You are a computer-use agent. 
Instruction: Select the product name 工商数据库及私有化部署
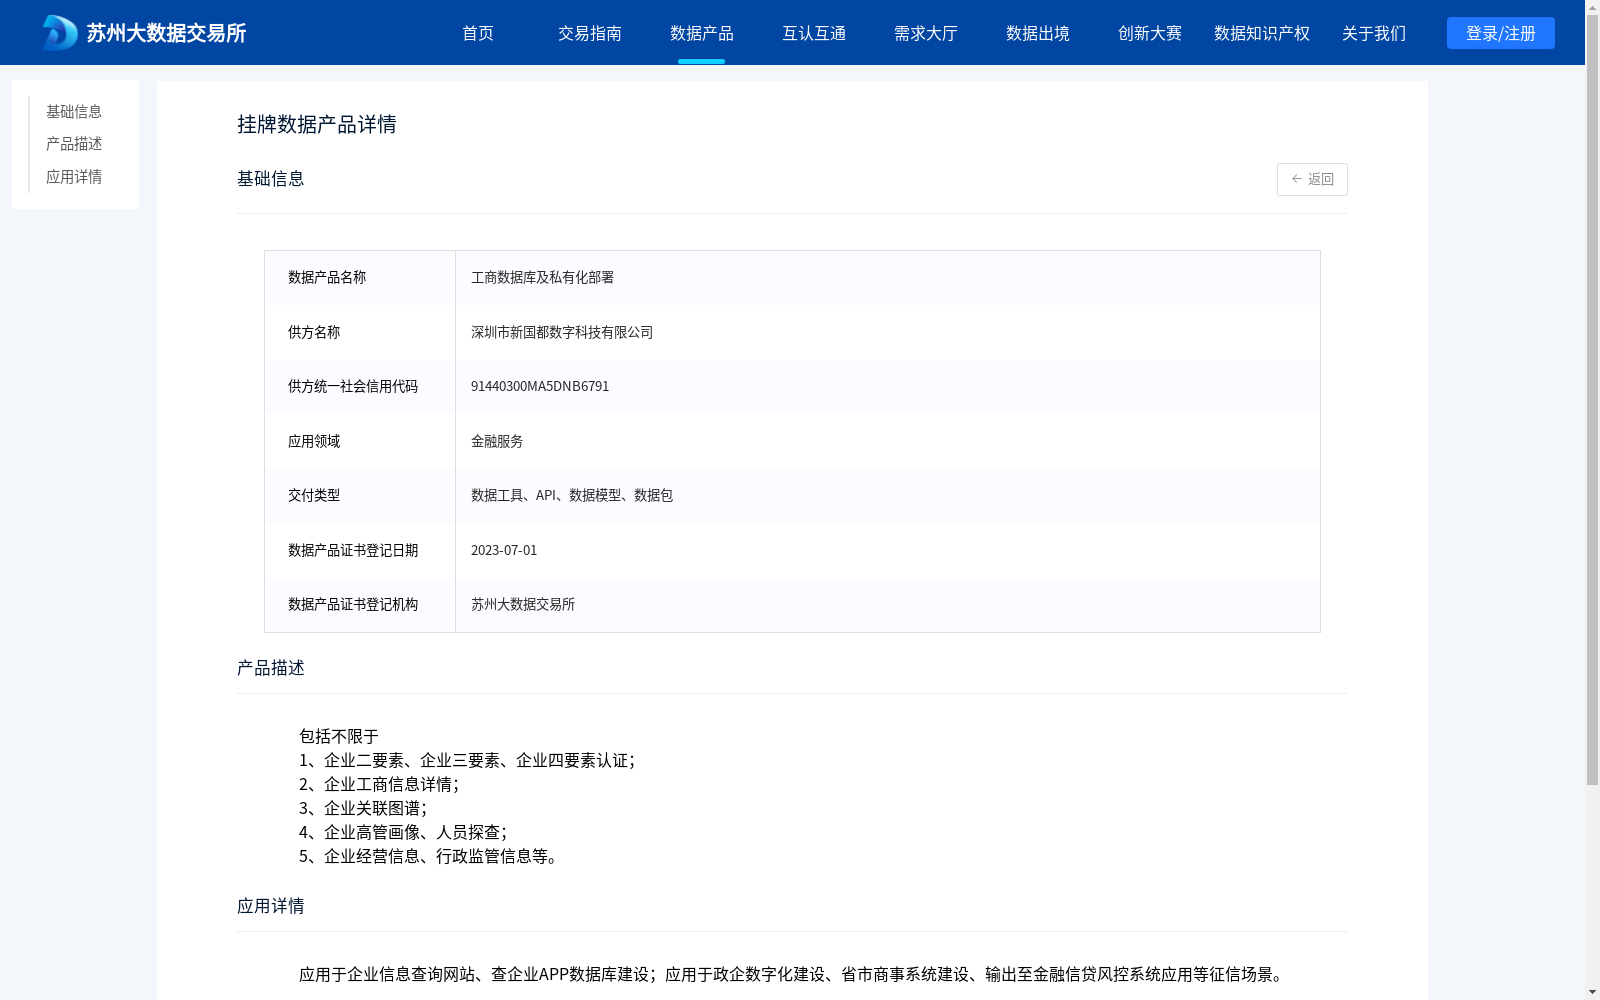pyautogui.click(x=543, y=277)
